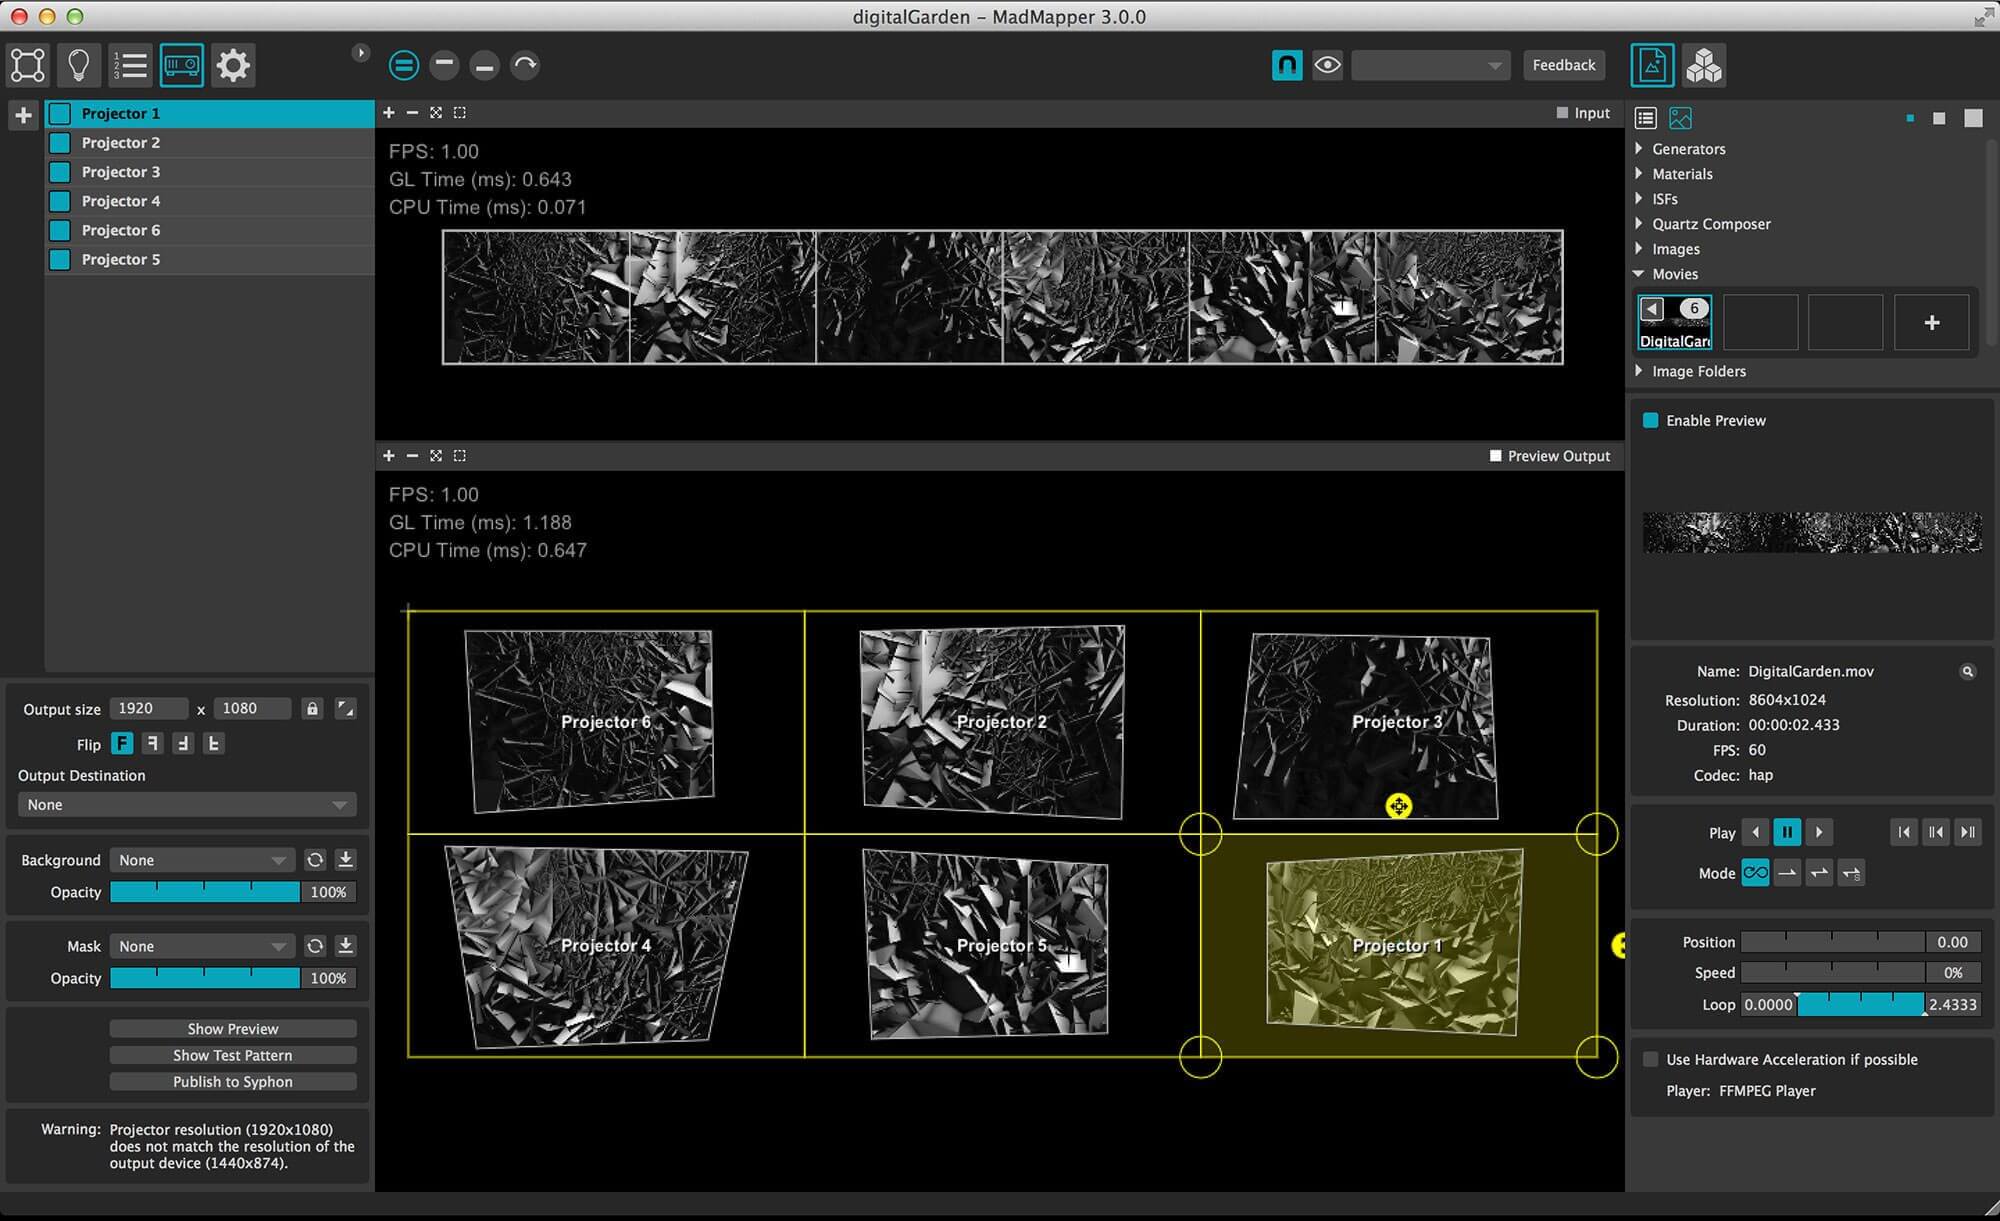Play the movie forward
The image size is (2000, 1221).
point(1819,832)
